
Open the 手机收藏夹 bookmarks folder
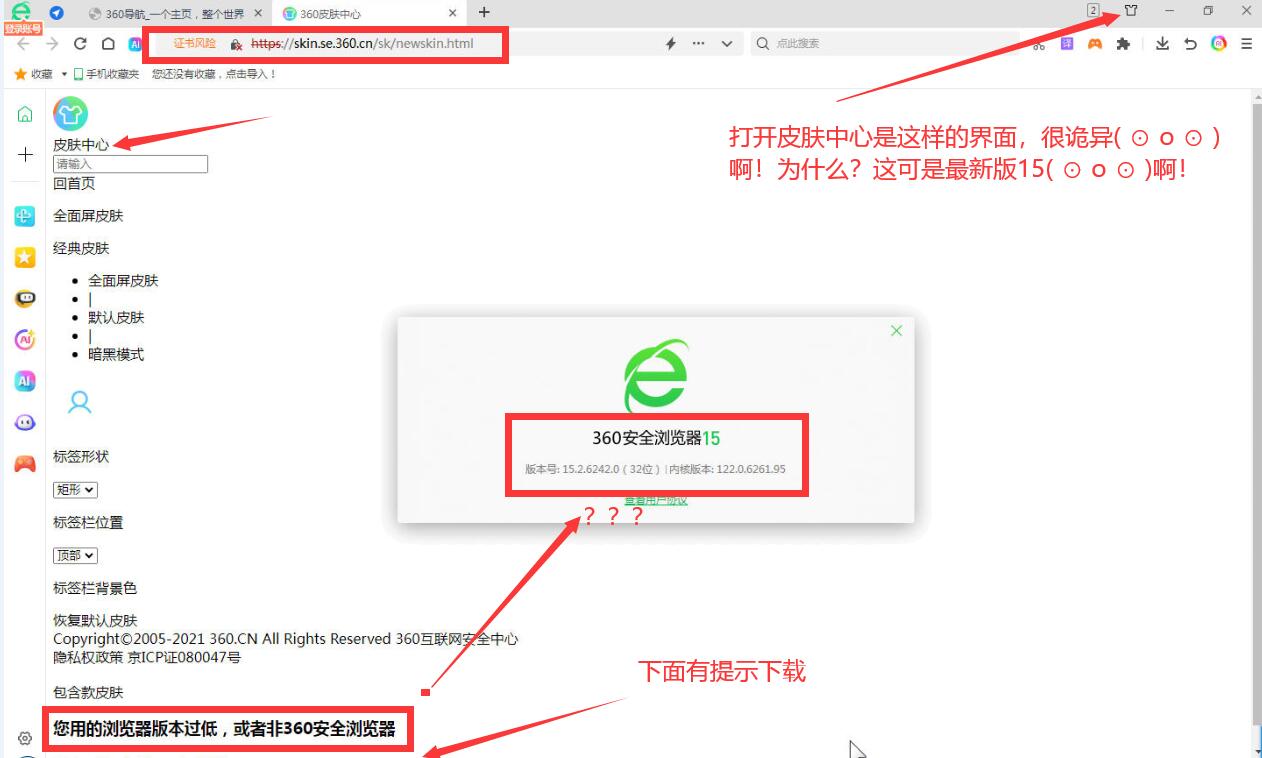[105, 74]
